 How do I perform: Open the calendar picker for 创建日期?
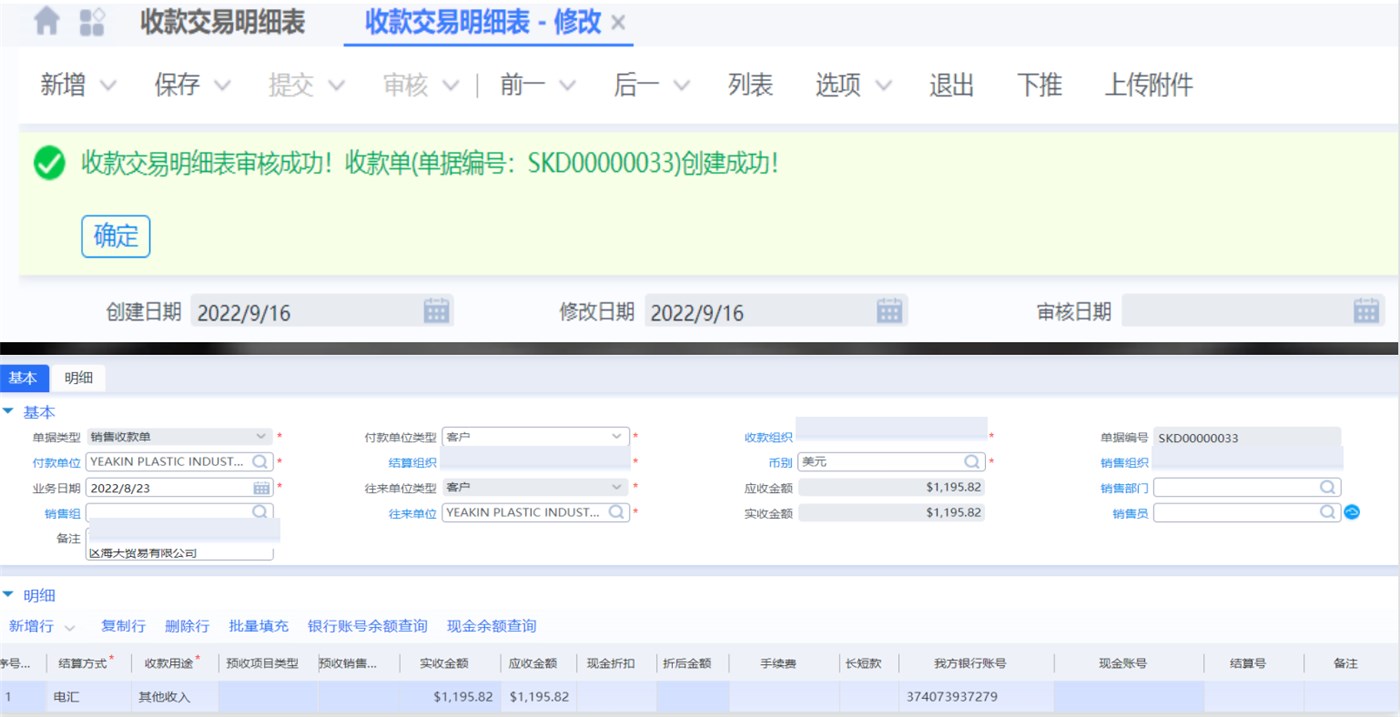436,311
